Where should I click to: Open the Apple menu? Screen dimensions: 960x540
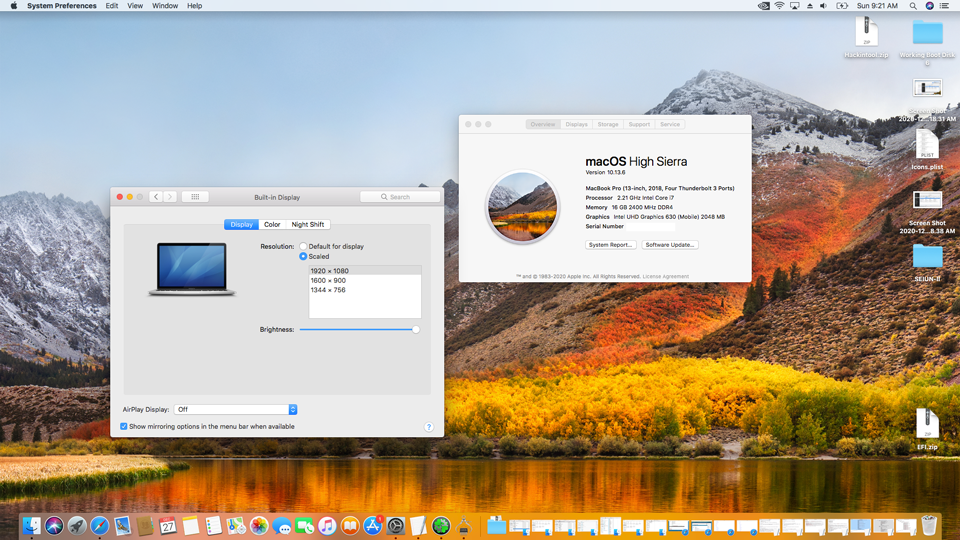(x=13, y=6)
